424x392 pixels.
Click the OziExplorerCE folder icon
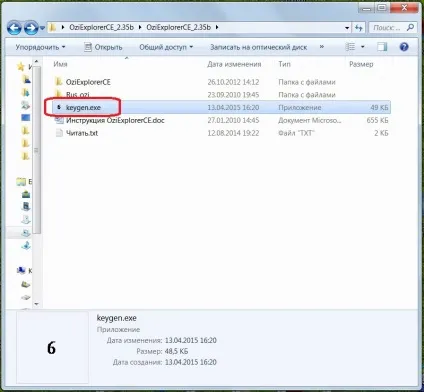tap(59, 82)
